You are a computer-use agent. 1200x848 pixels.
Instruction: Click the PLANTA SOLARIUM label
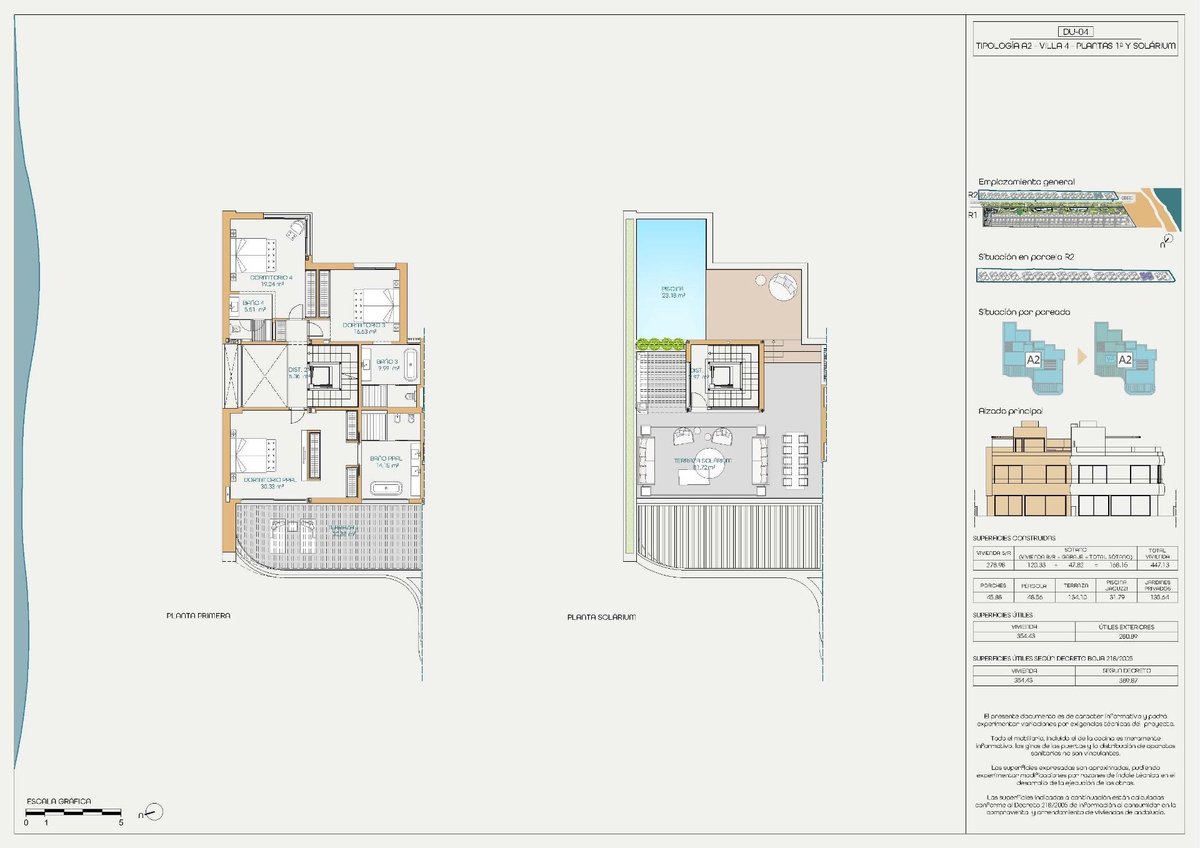[x=601, y=617]
